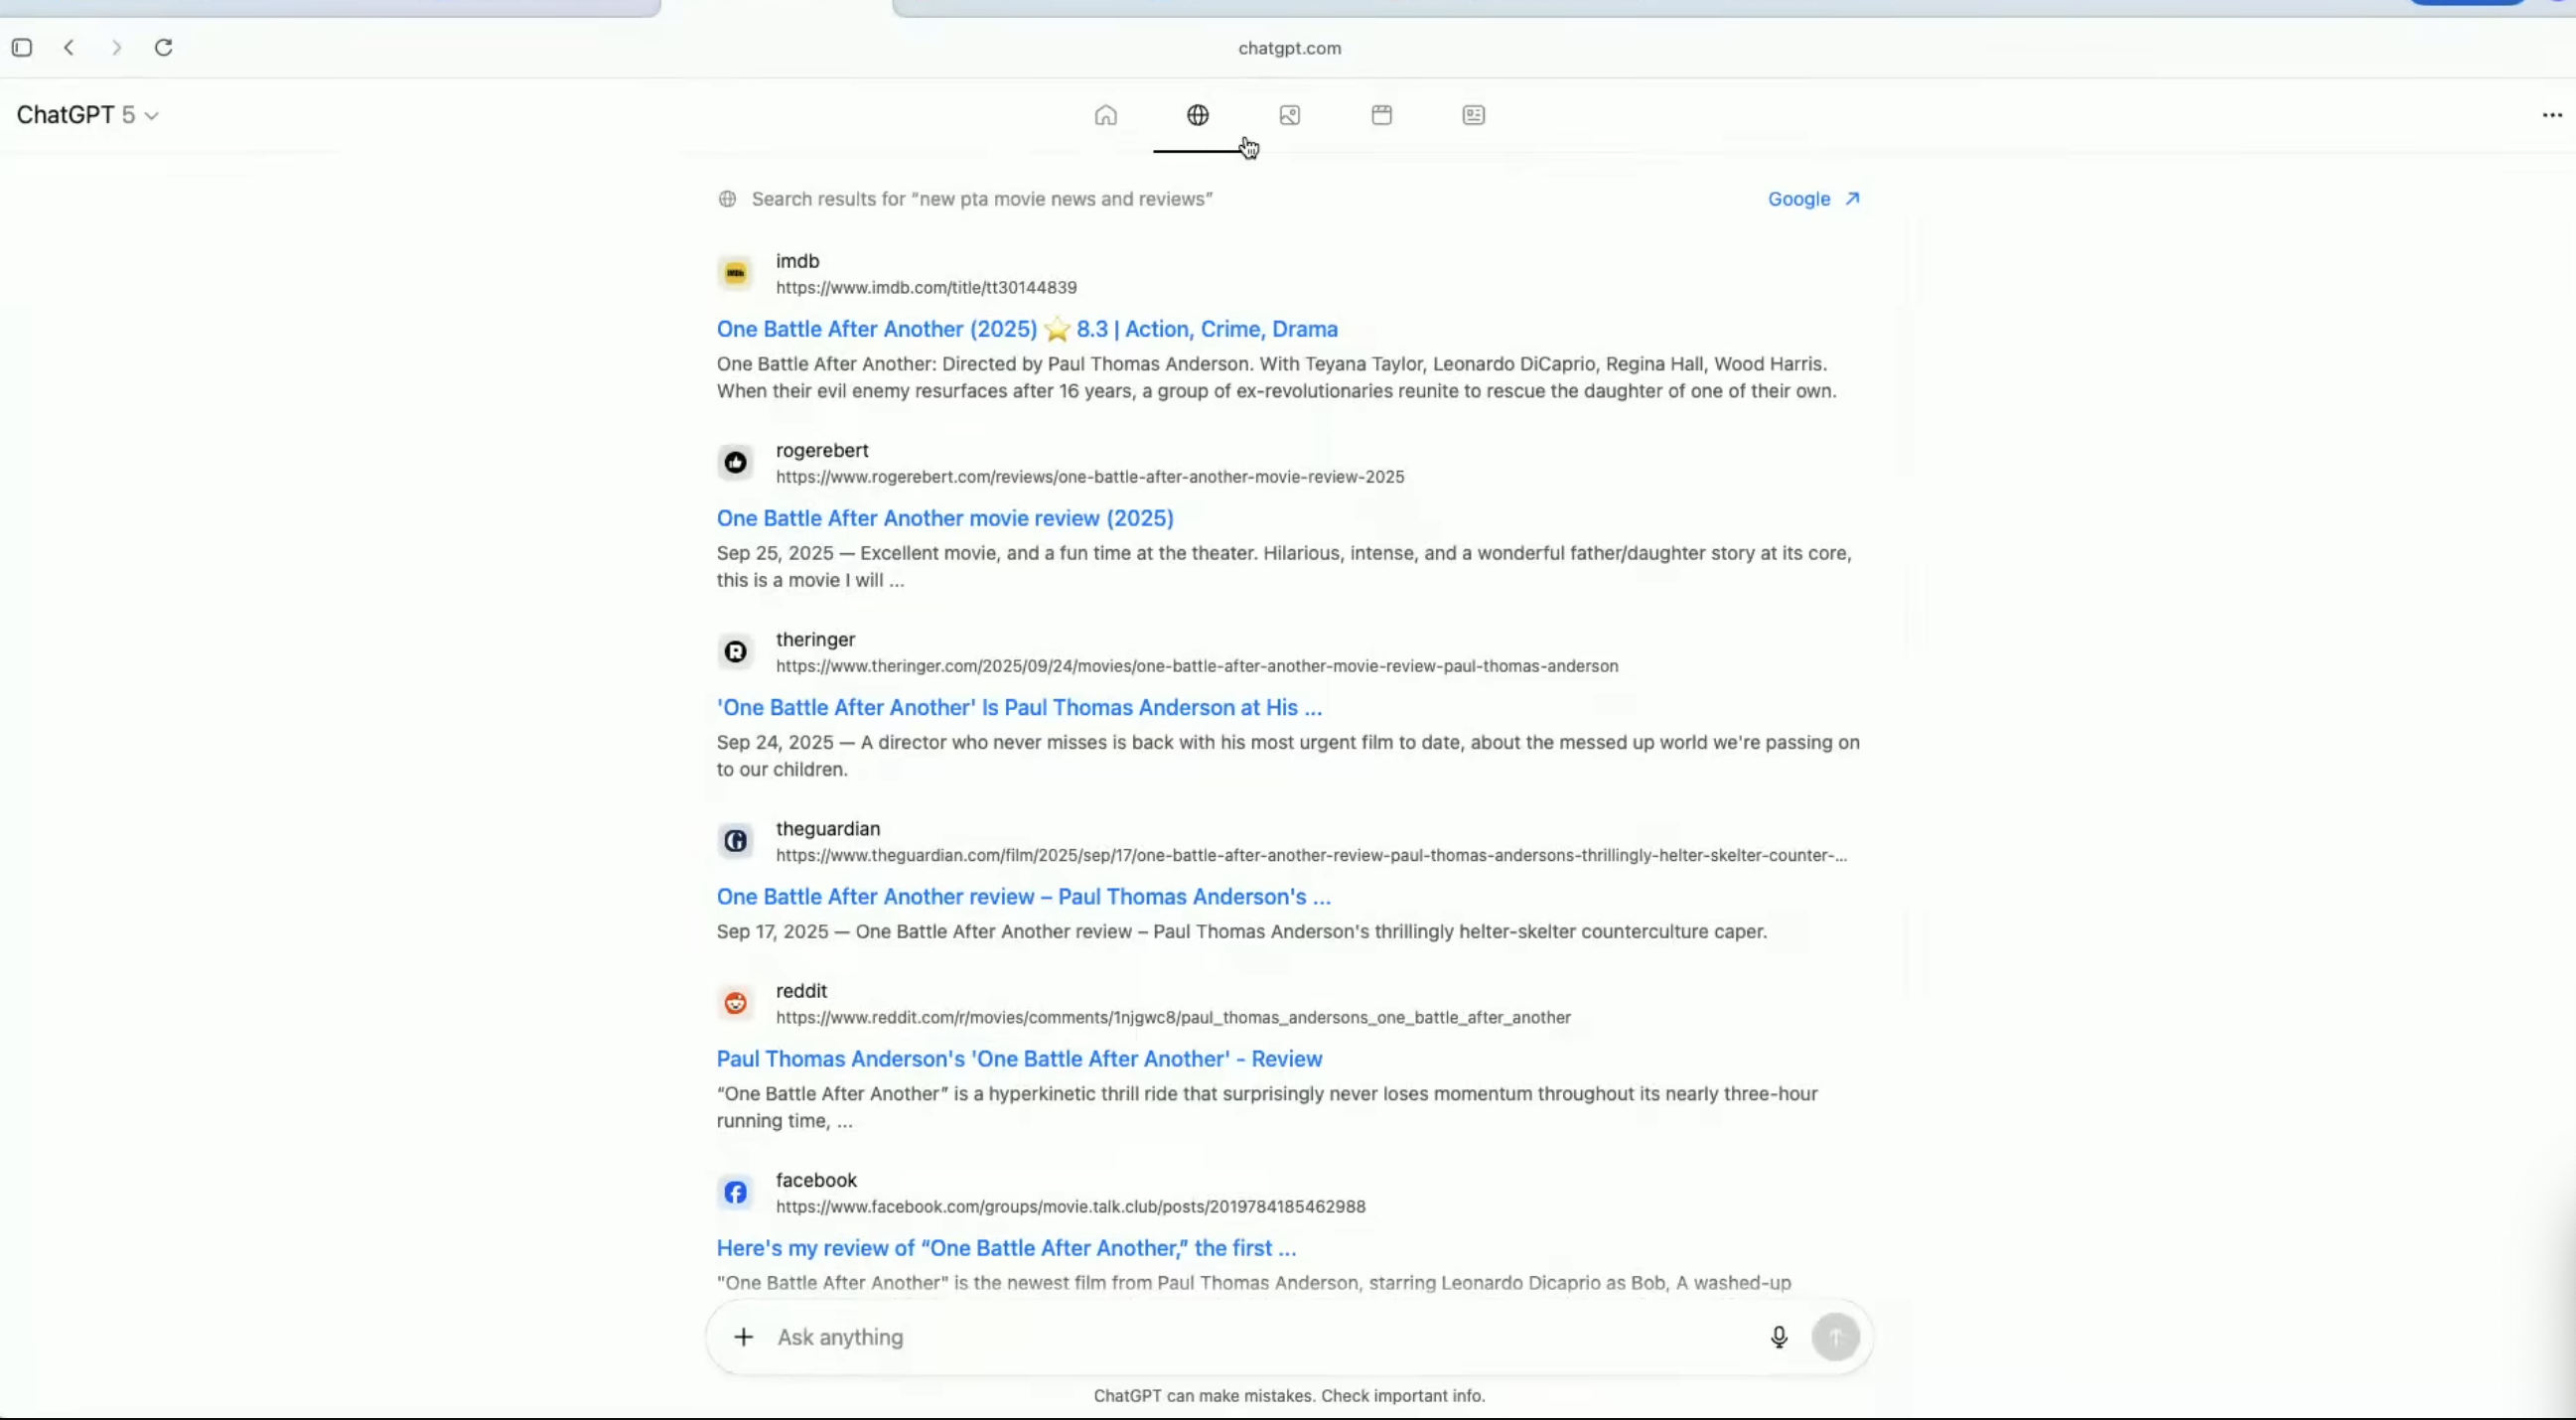
Task: Expand the ChatGPT 5 model dropdown
Action: [87, 115]
